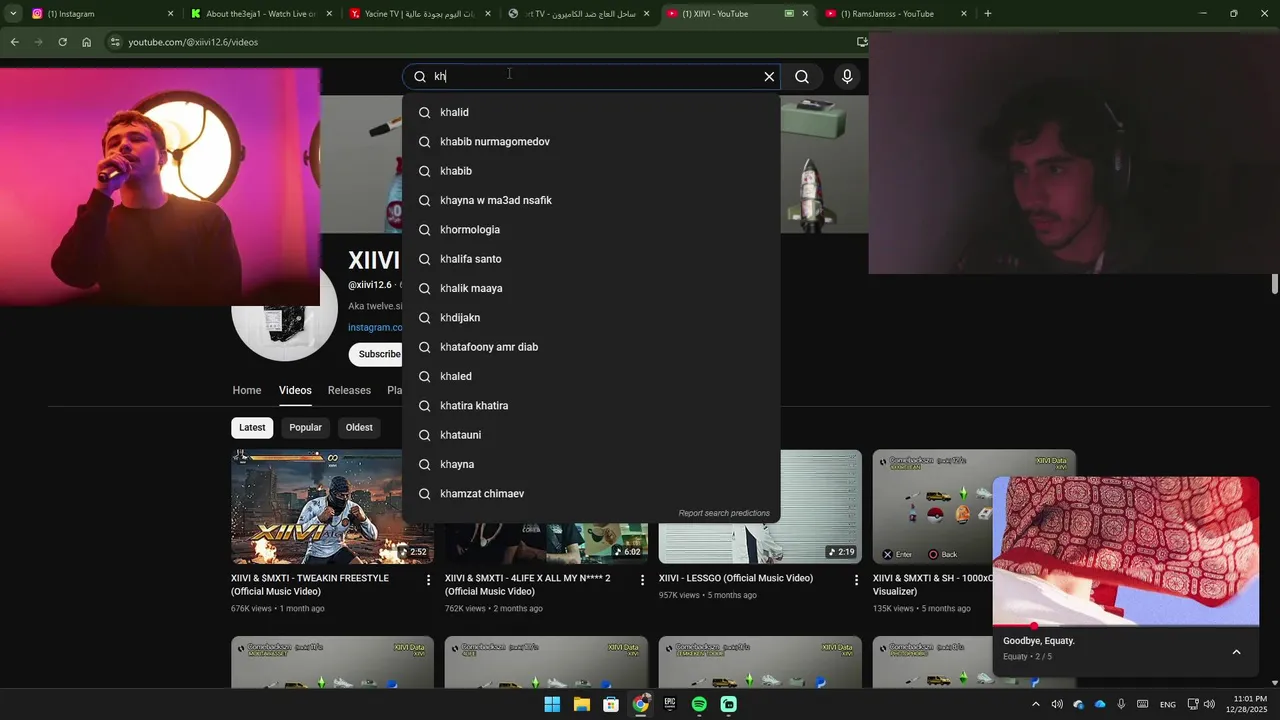Open the ENG language switcher

tap(1167, 705)
